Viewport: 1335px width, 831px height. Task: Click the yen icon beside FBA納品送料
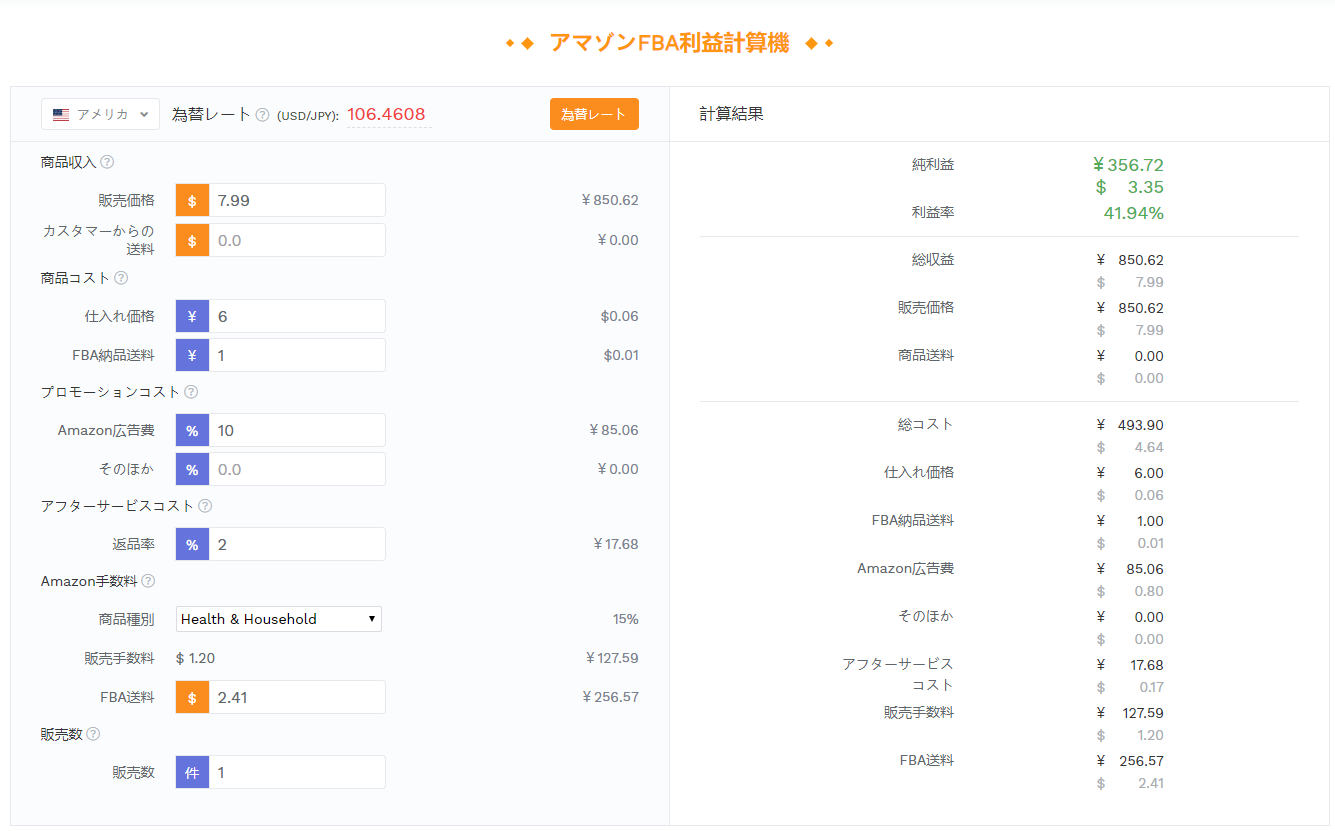click(192, 355)
